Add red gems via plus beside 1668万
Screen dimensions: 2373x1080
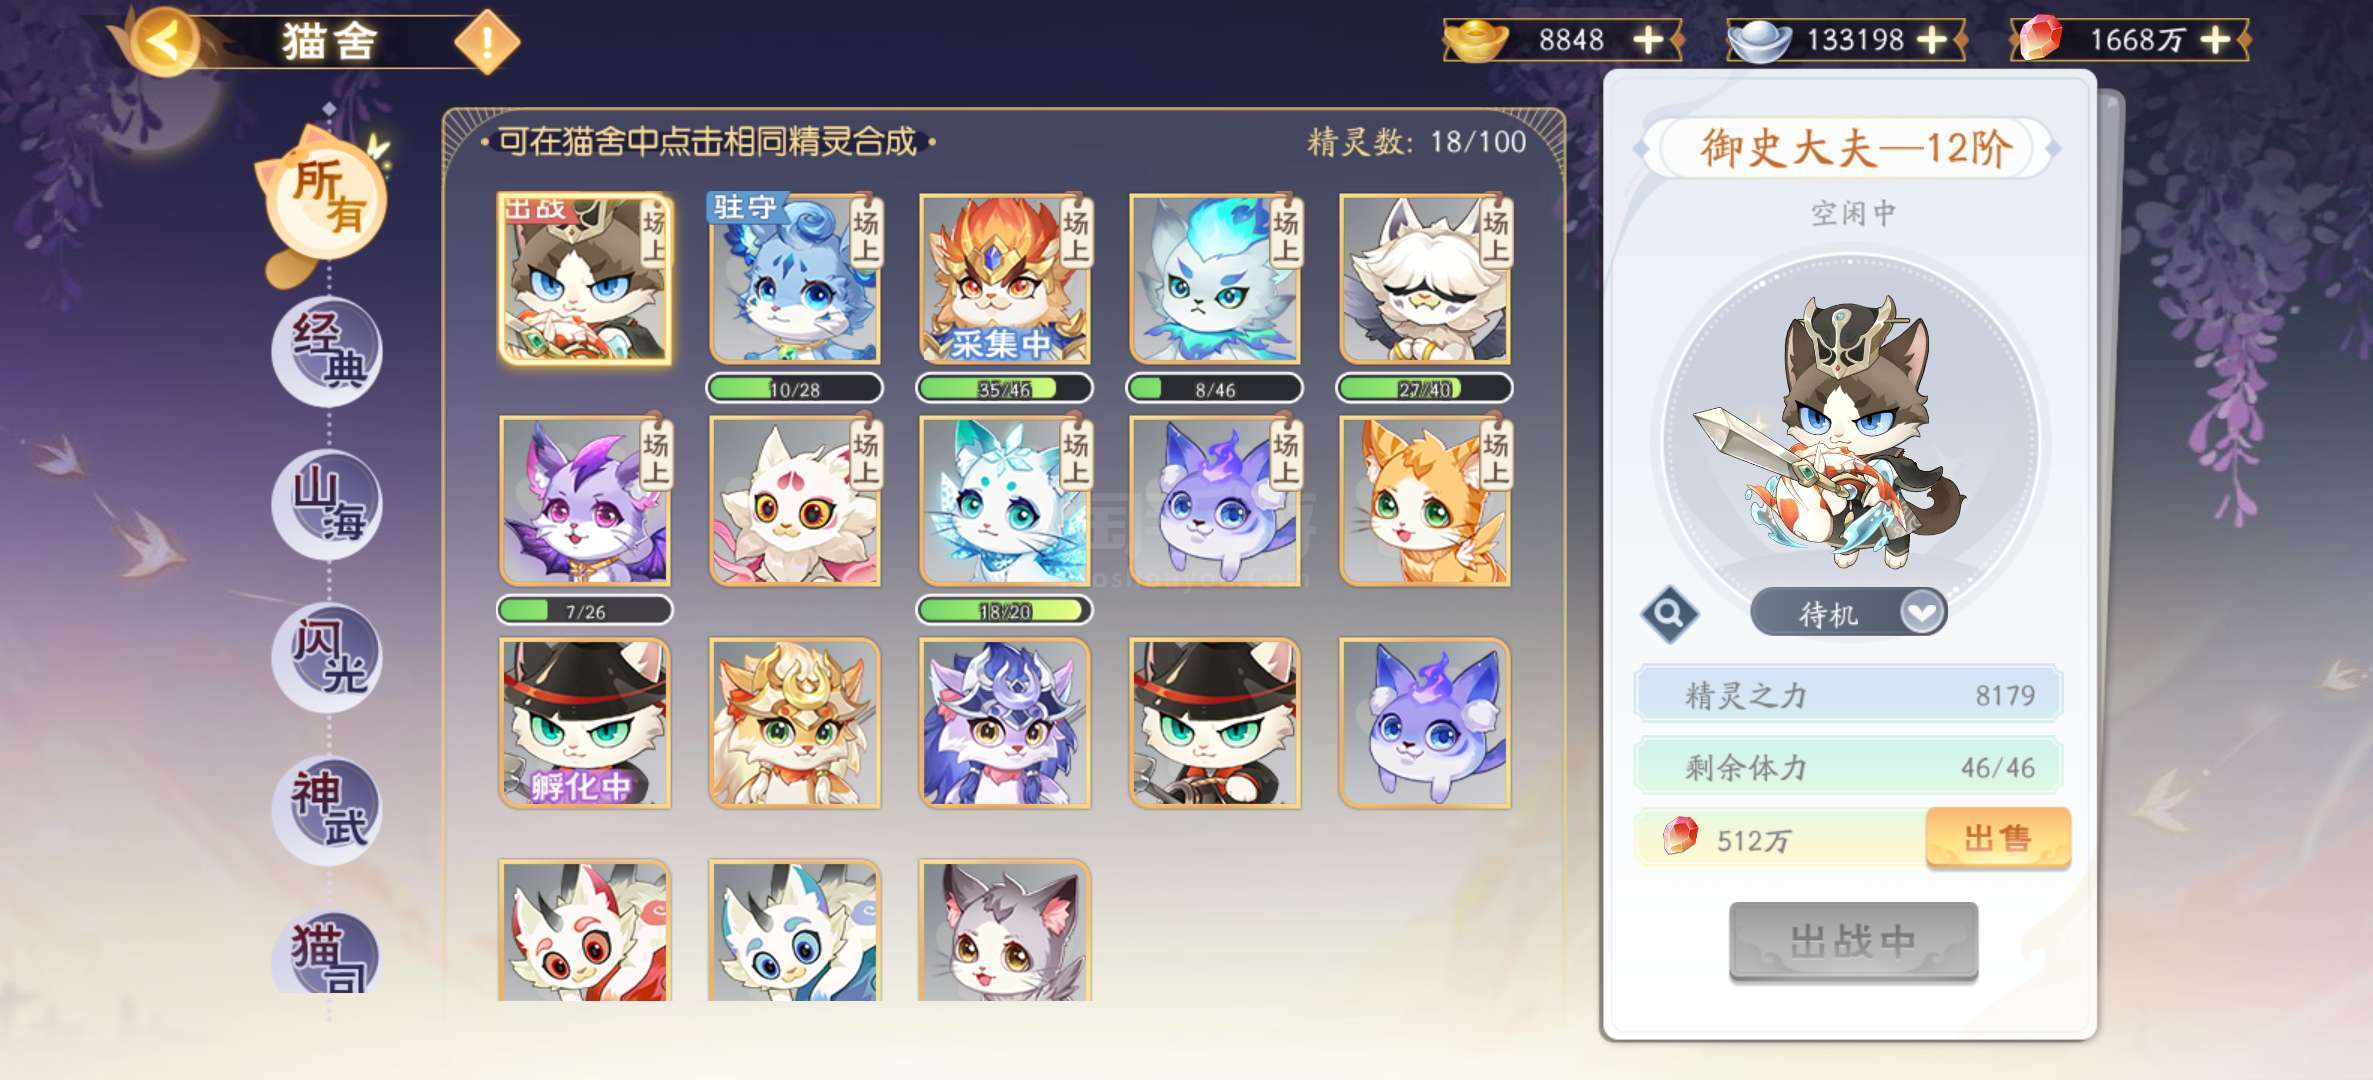tap(2216, 40)
